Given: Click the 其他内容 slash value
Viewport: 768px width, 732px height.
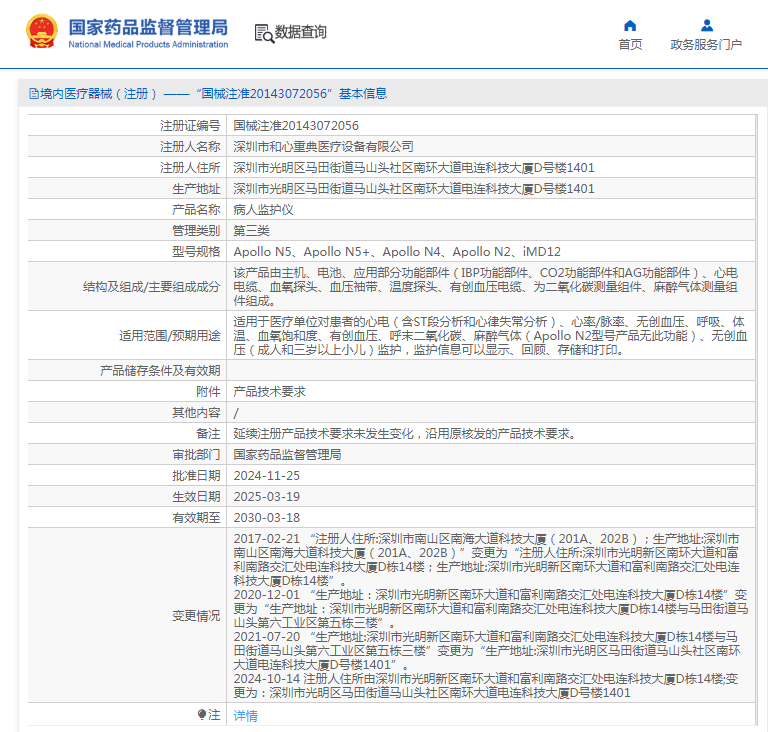Looking at the screenshot, I should (237, 413).
